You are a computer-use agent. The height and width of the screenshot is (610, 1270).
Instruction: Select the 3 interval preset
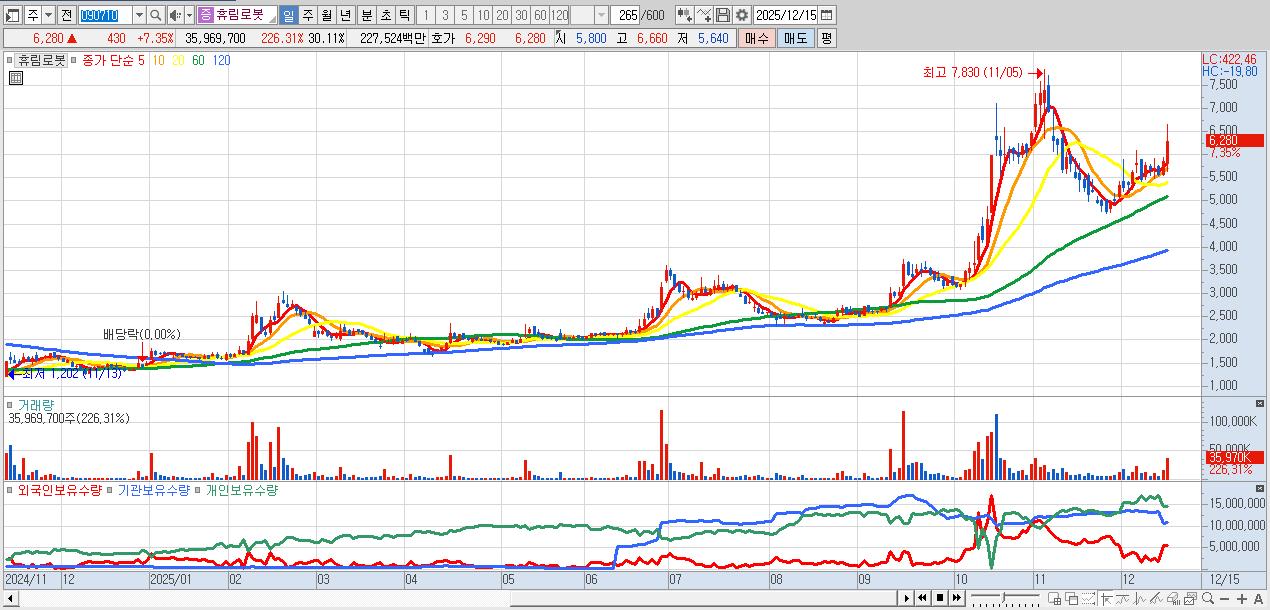point(445,15)
